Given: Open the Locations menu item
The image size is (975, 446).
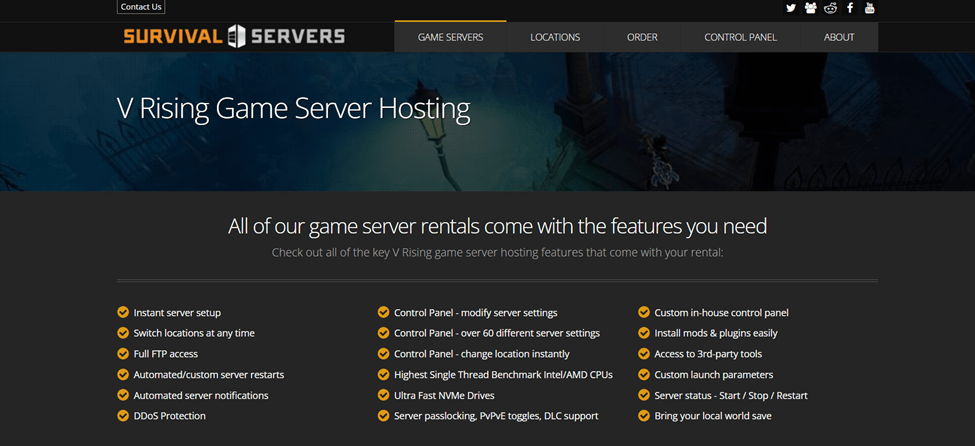Looking at the screenshot, I should [x=555, y=37].
